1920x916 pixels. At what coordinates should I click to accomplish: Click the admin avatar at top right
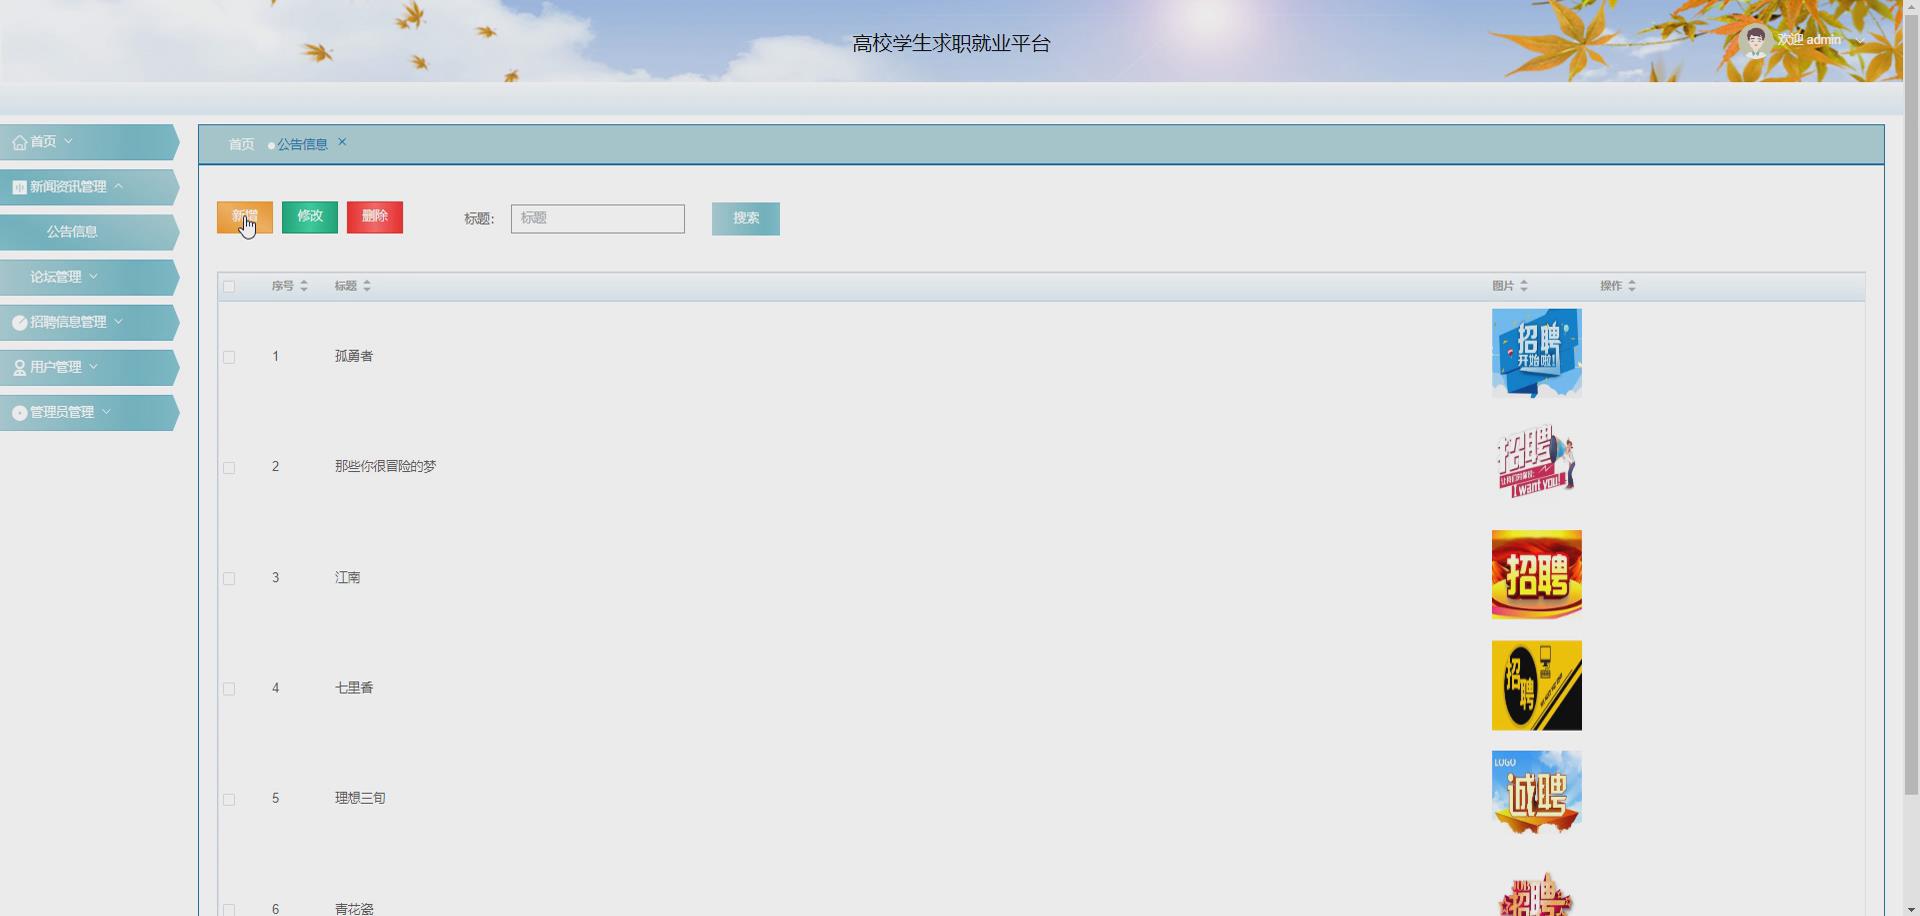coord(1755,40)
